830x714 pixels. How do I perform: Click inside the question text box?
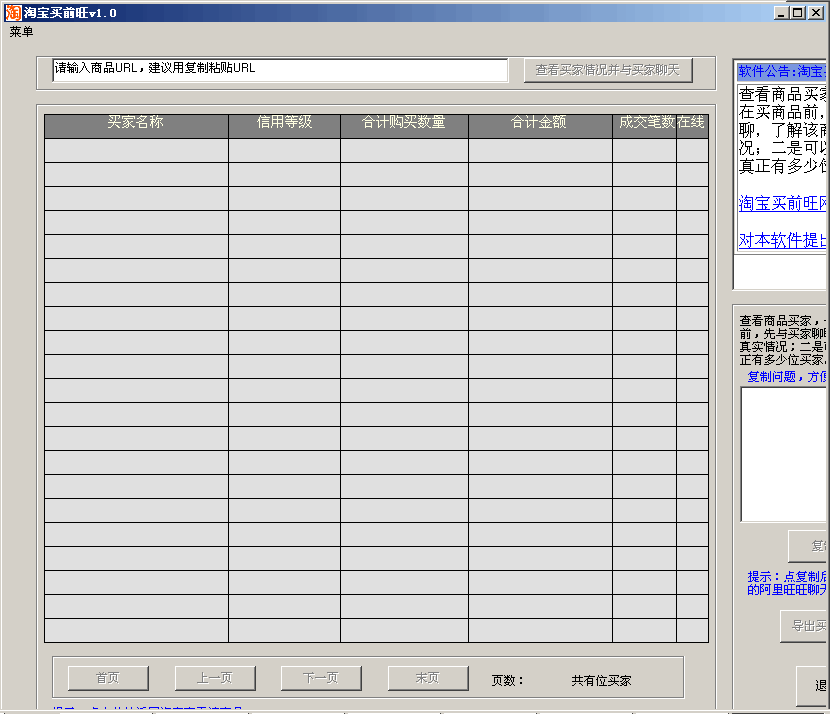pos(785,454)
